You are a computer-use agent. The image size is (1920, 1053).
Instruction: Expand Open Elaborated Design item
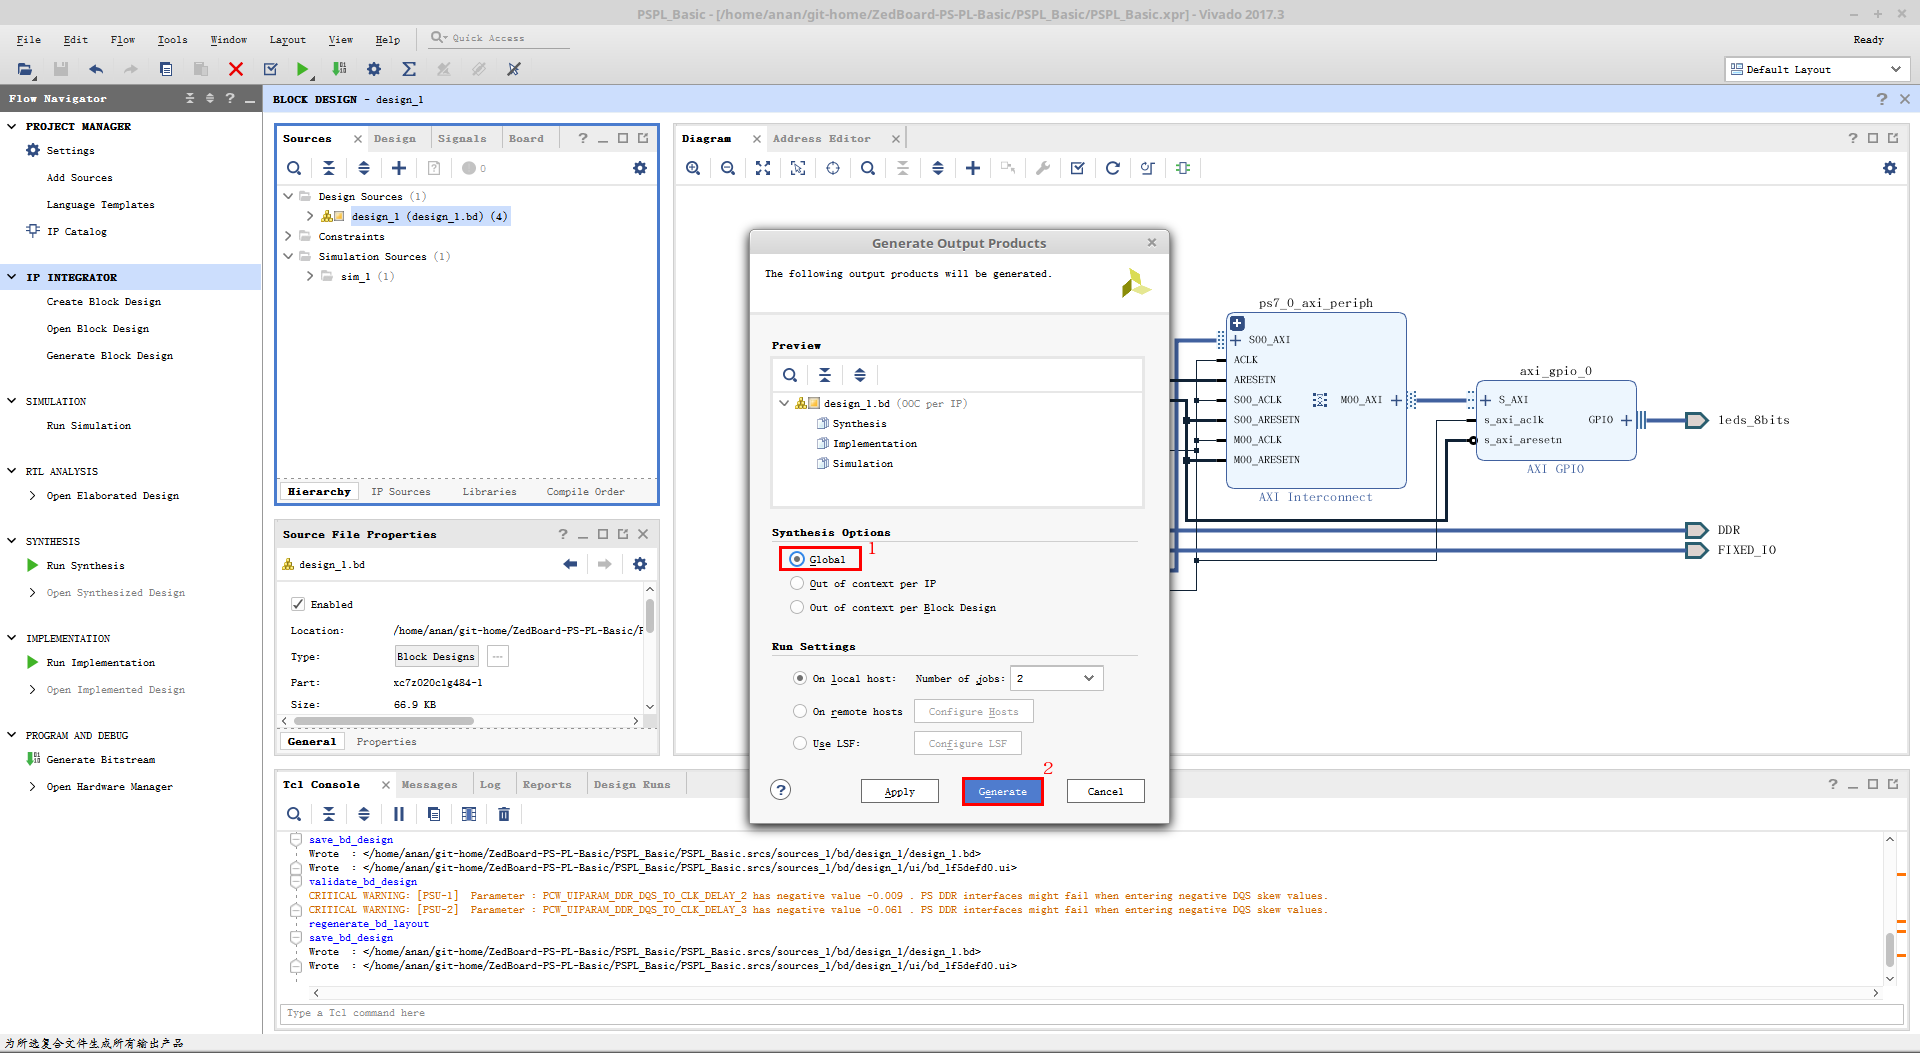coord(33,495)
